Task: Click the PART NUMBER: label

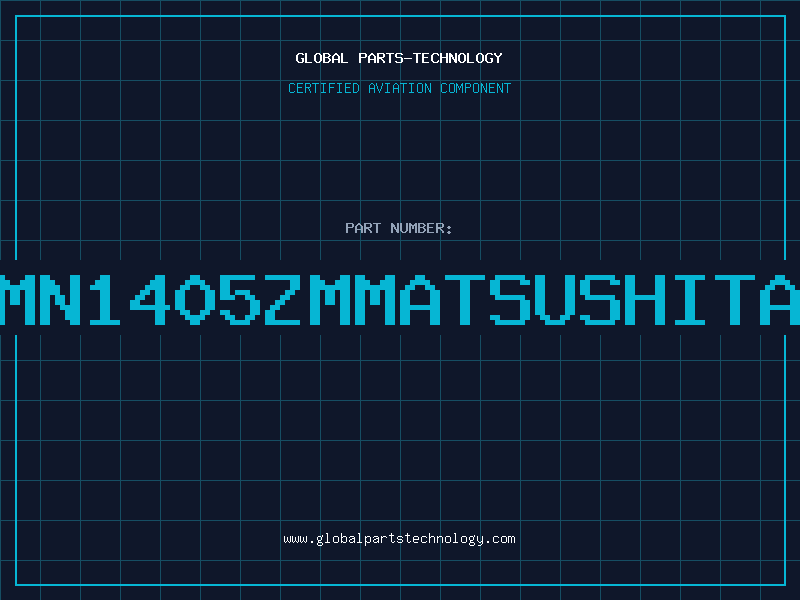Action: point(398,228)
